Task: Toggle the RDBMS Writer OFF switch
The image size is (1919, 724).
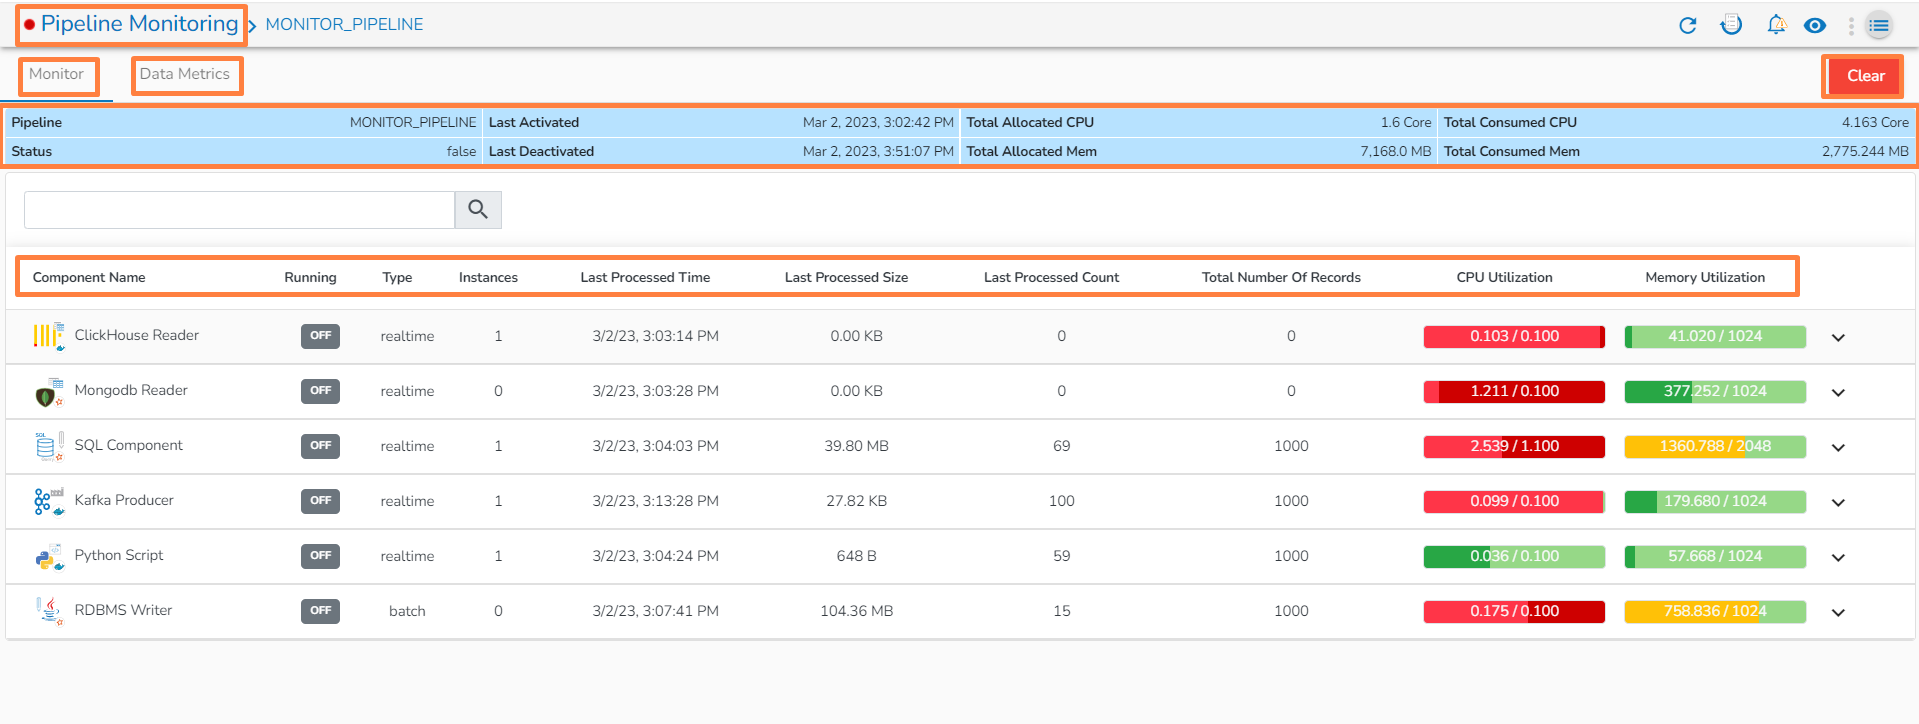Action: click(320, 611)
